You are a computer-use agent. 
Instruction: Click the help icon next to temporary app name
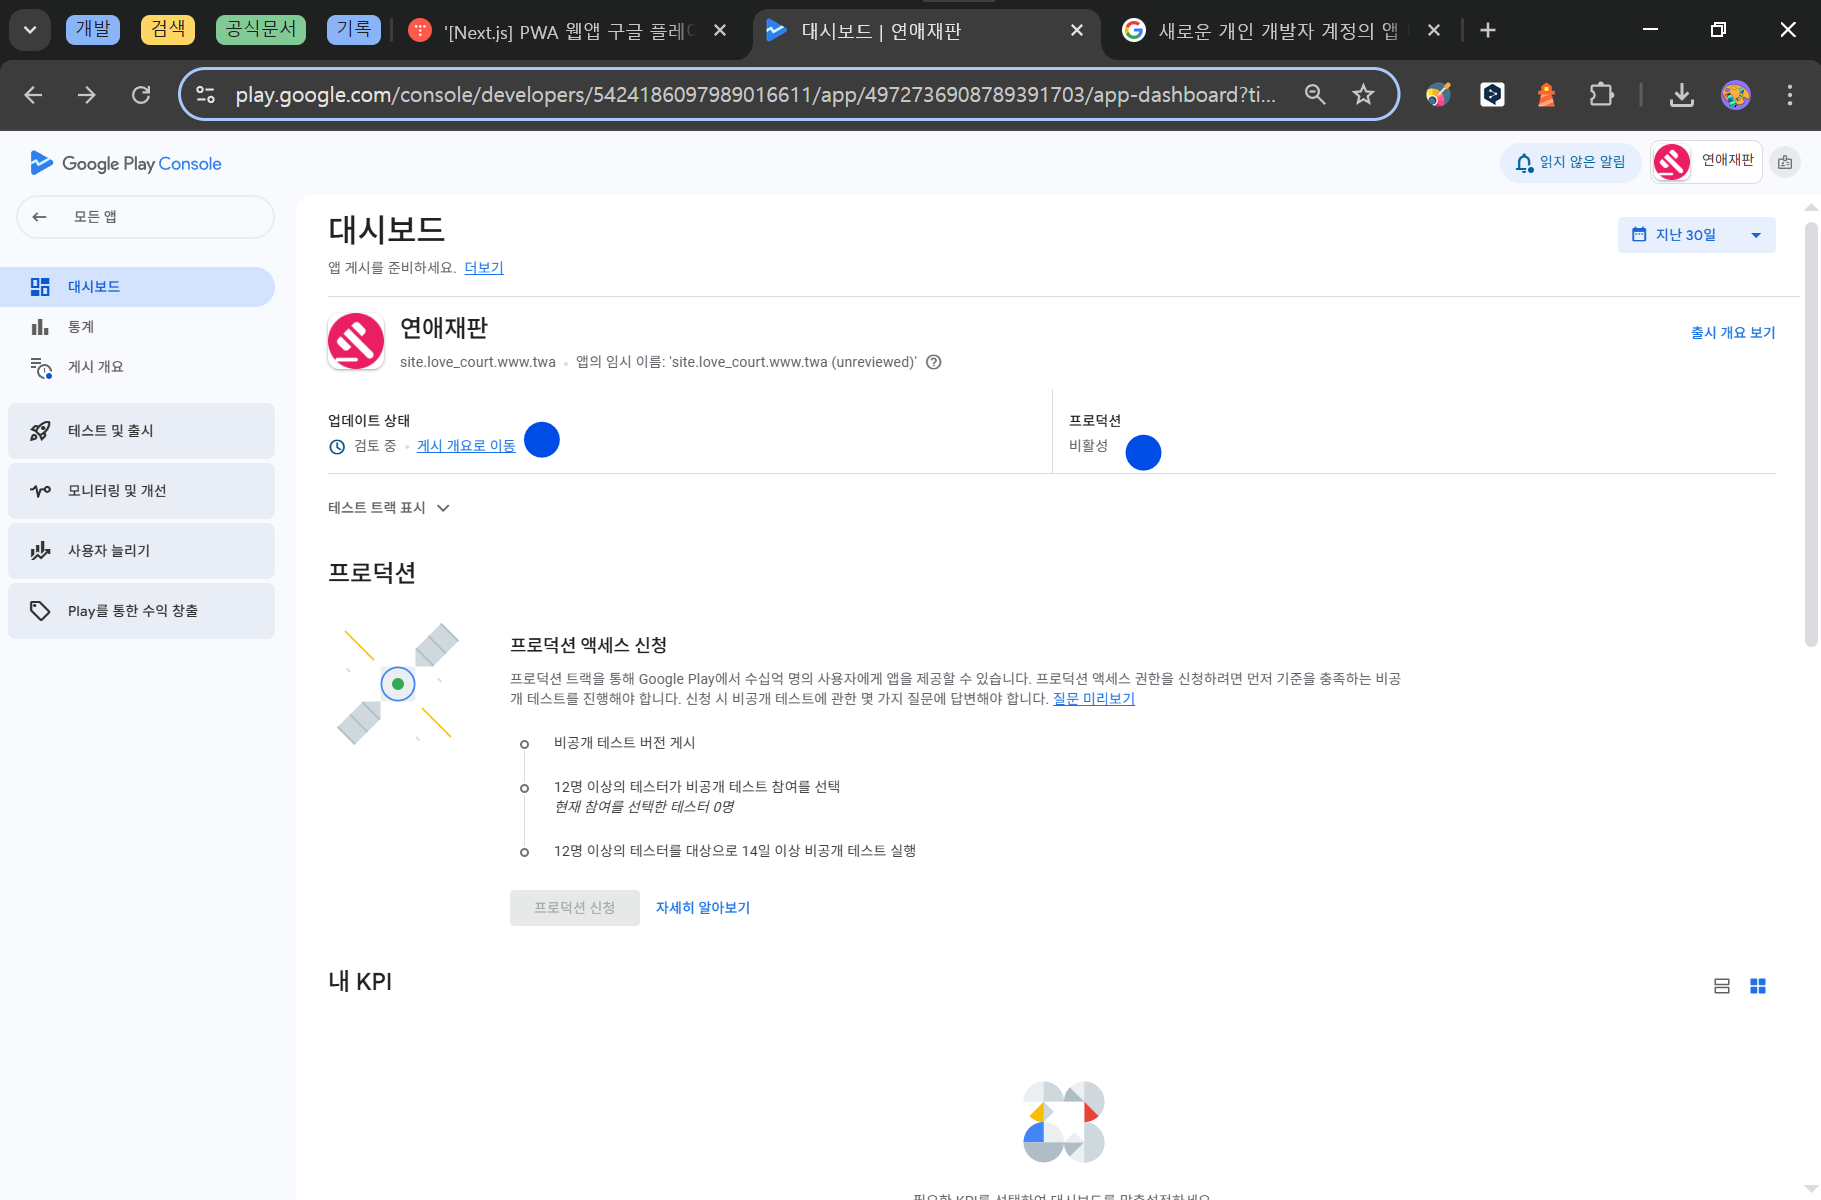click(934, 362)
